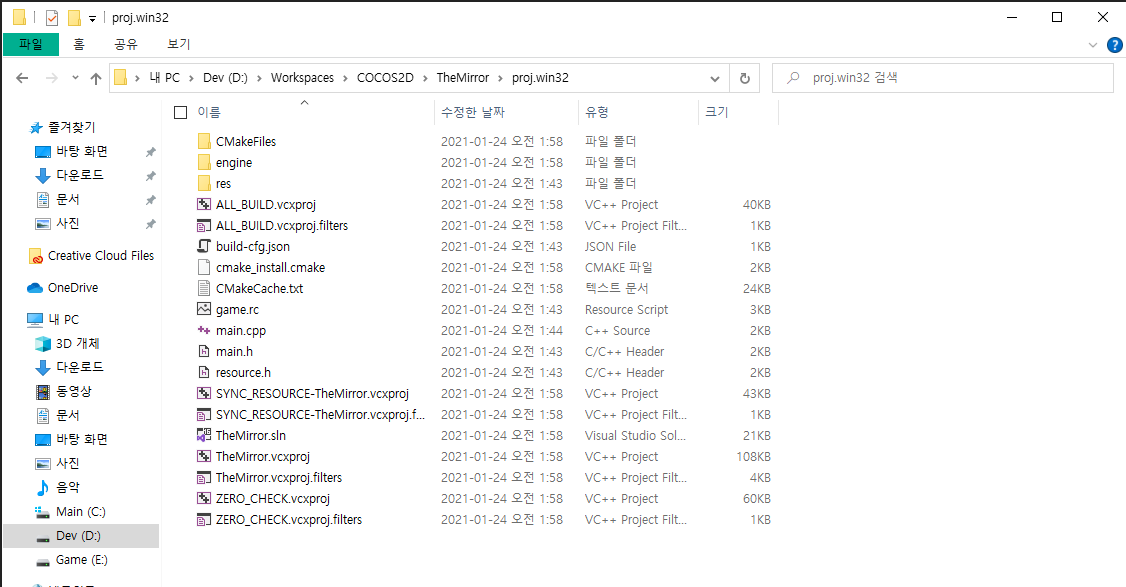Click the ALL_BUILD.vcxproj file icon
The image size is (1126, 587).
tap(204, 205)
